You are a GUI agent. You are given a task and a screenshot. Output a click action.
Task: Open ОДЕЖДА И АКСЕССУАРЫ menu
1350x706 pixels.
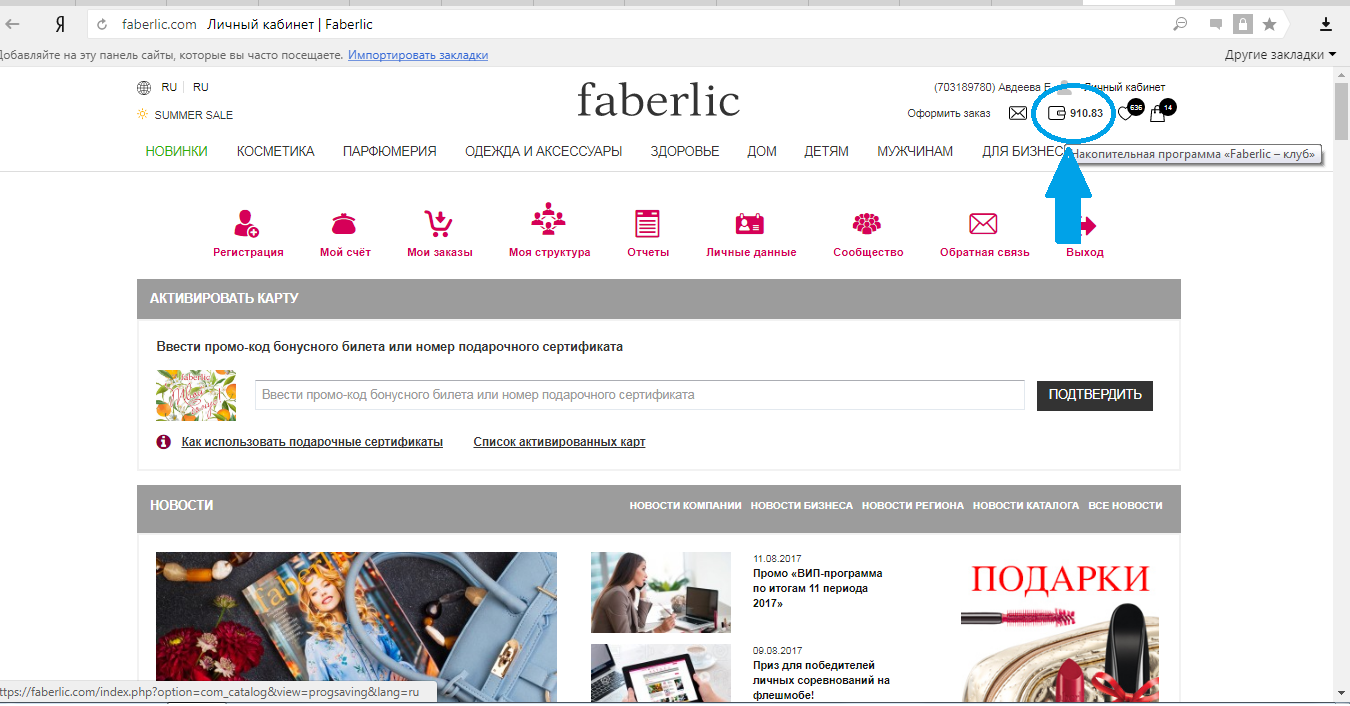point(543,151)
